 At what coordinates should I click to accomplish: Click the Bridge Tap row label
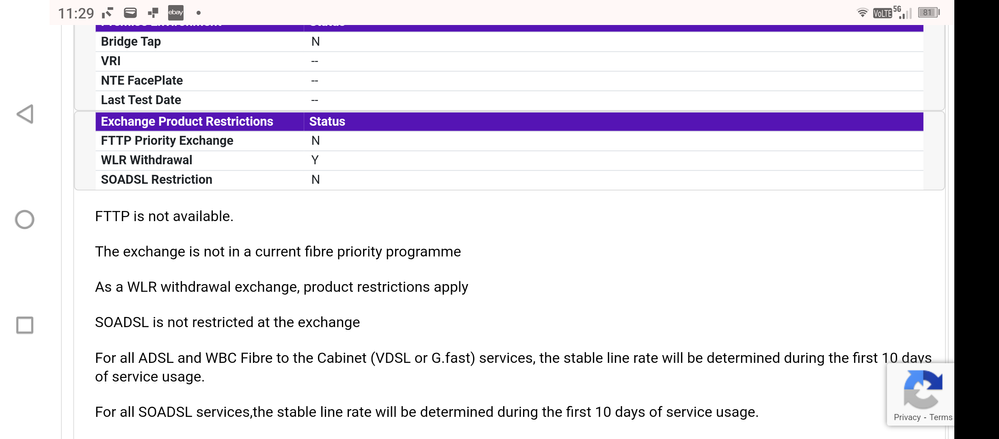tap(131, 42)
